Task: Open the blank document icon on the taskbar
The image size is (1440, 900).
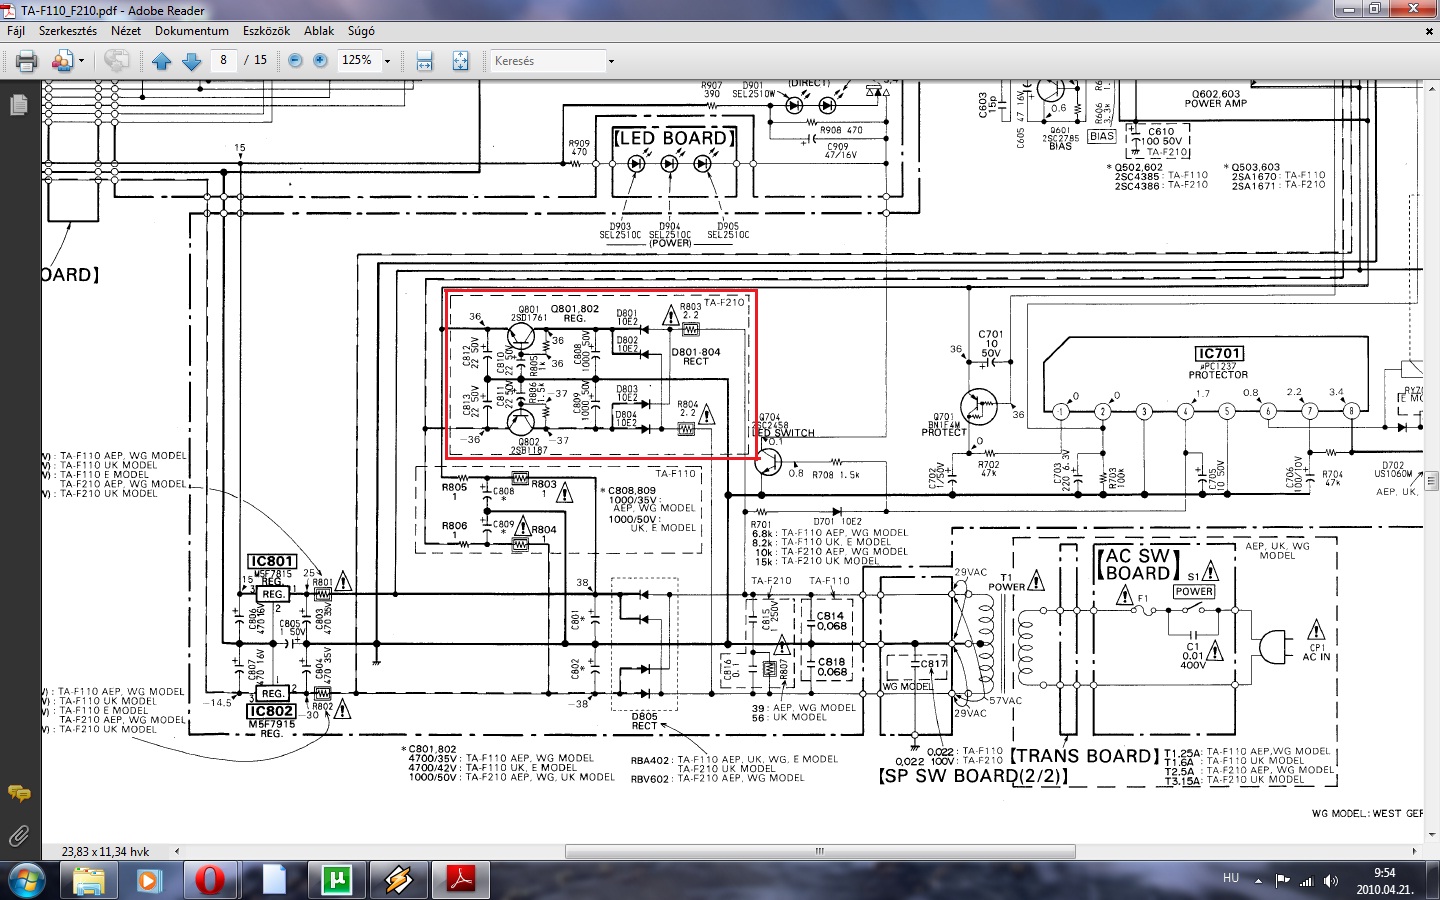Action: pos(273,880)
